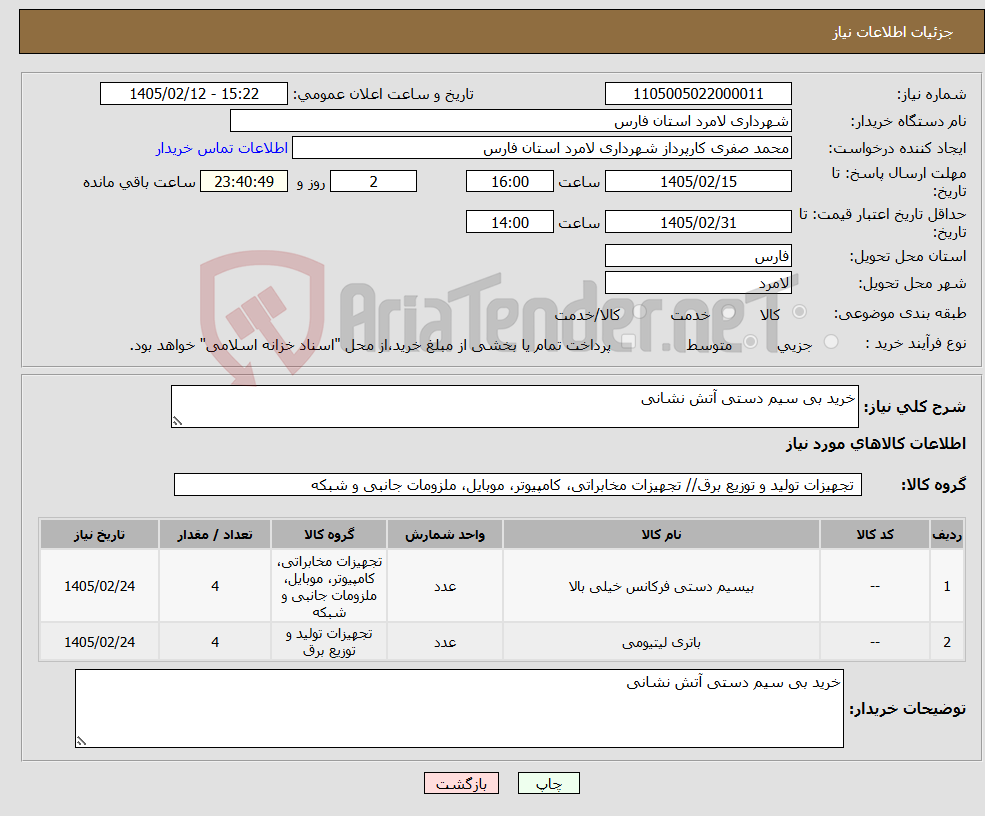The width and height of the screenshot is (985, 816).
Task: Click the item name بیسیم دستی فرکانس خیلی بالا
Action: click(661, 587)
